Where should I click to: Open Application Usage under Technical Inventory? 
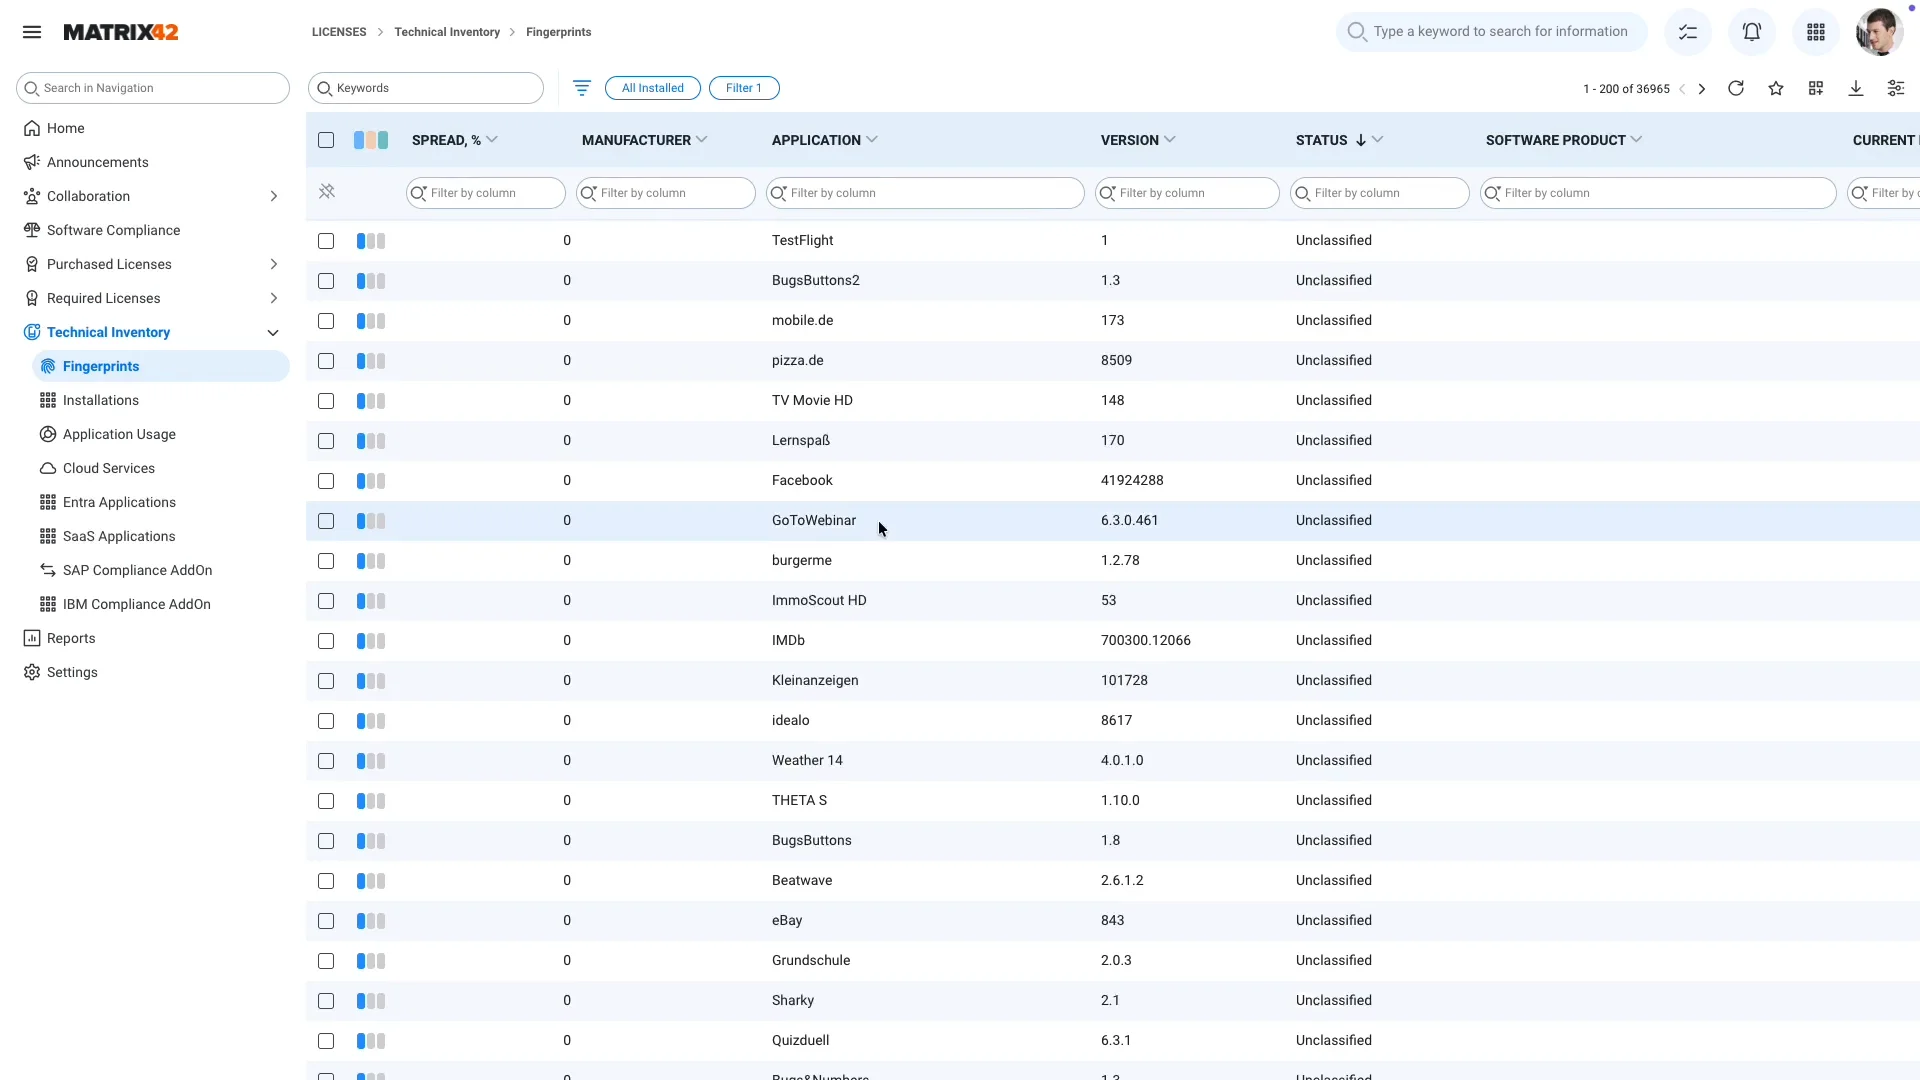click(x=119, y=434)
